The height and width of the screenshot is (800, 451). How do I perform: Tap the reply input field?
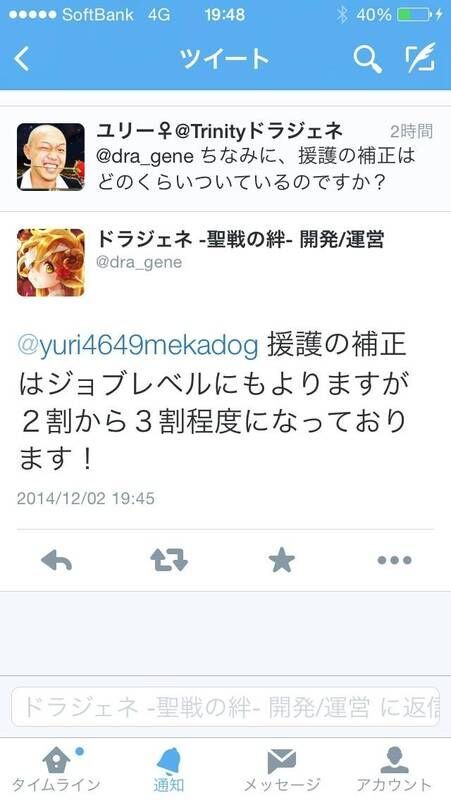(x=226, y=707)
